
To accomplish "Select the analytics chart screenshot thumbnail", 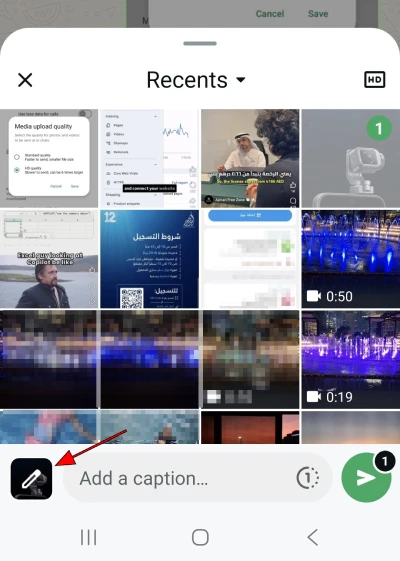I will (x=149, y=158).
